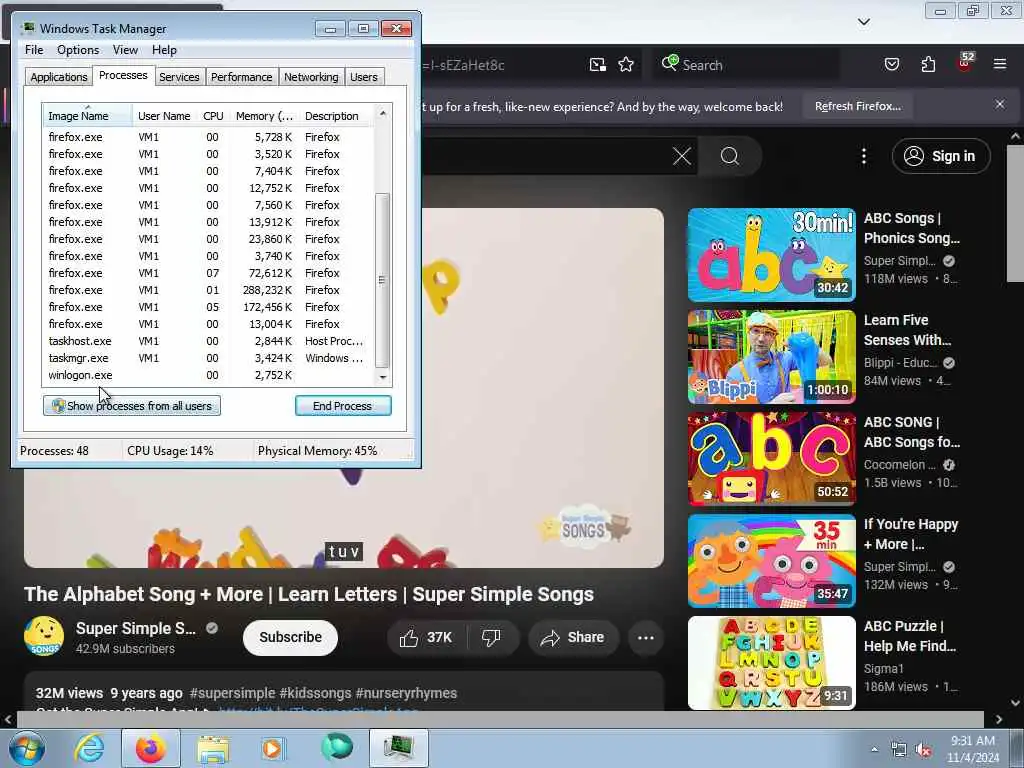Open the network tray icon
1024x768 pixels.
click(x=899, y=750)
